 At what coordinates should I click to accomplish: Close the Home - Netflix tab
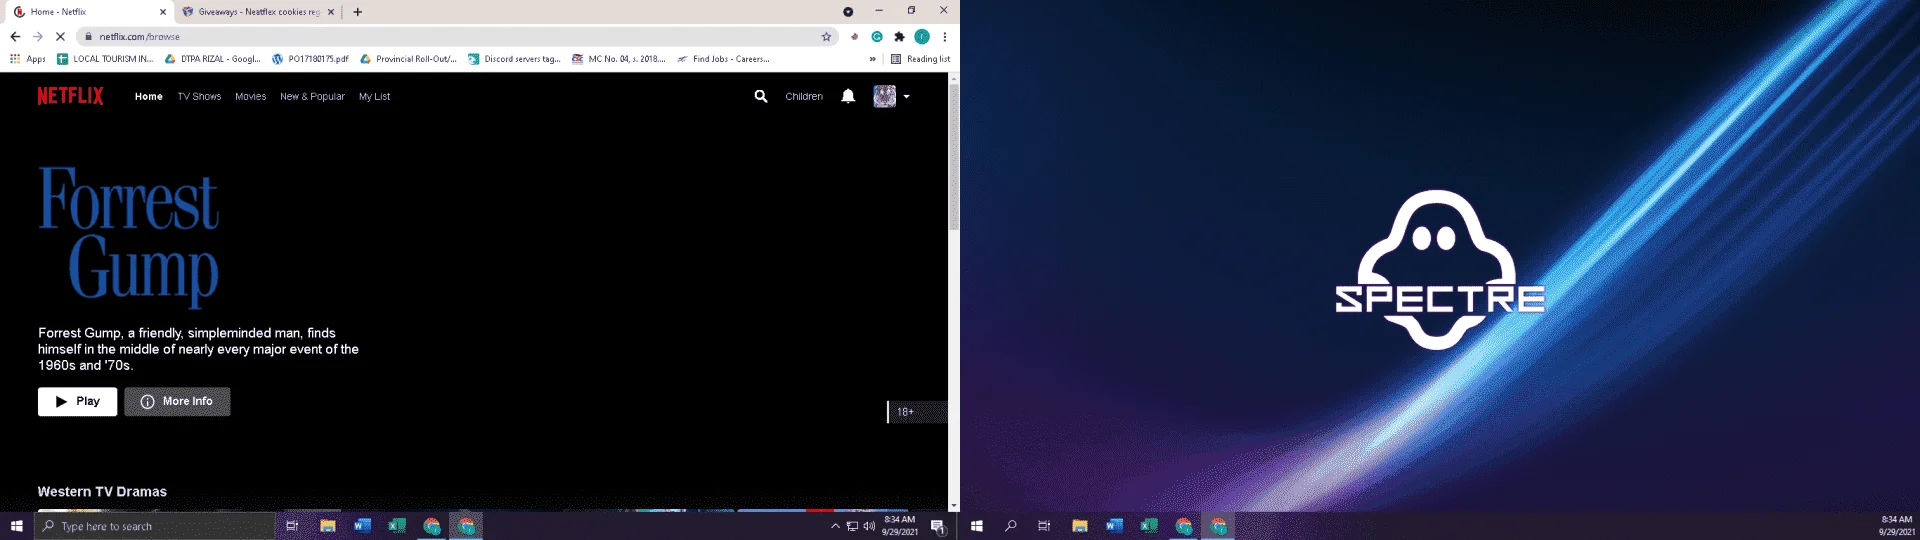pos(163,12)
